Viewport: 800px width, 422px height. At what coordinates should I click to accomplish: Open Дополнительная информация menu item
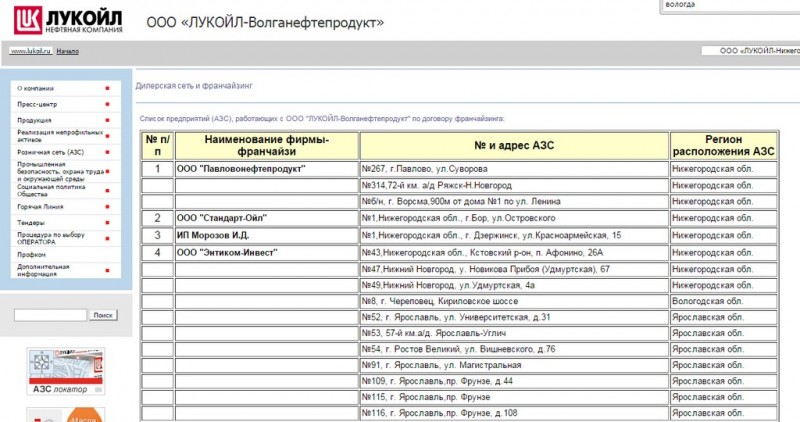click(43, 270)
